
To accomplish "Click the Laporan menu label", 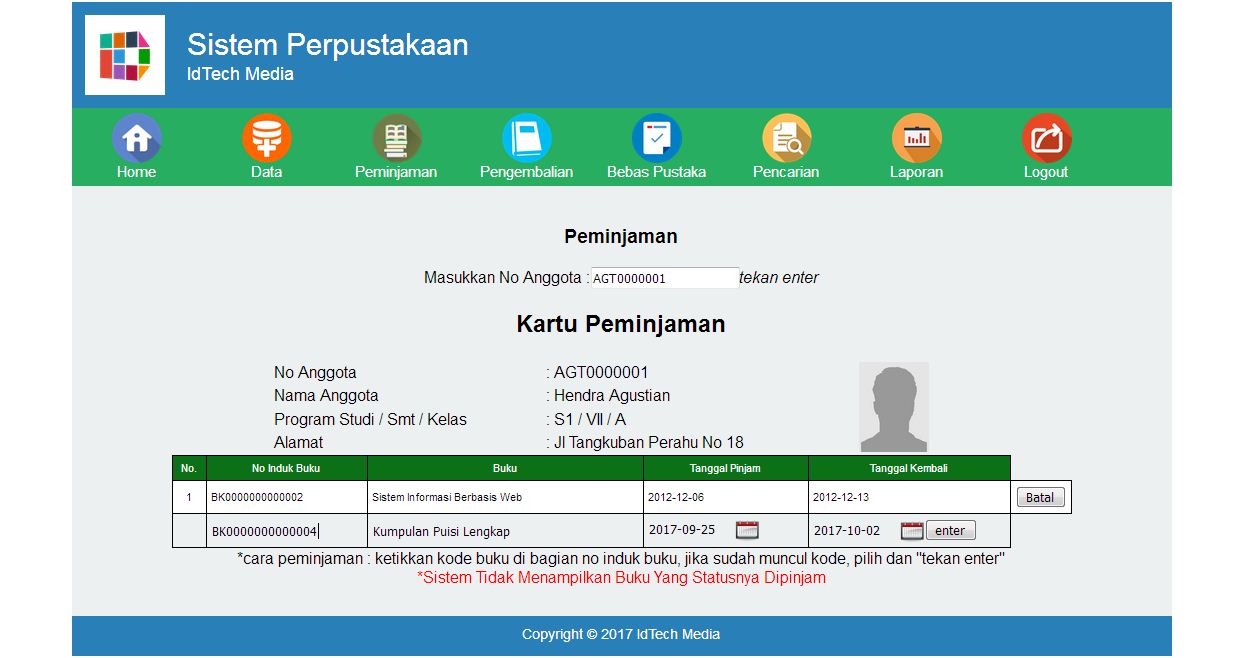I will pos(916,172).
